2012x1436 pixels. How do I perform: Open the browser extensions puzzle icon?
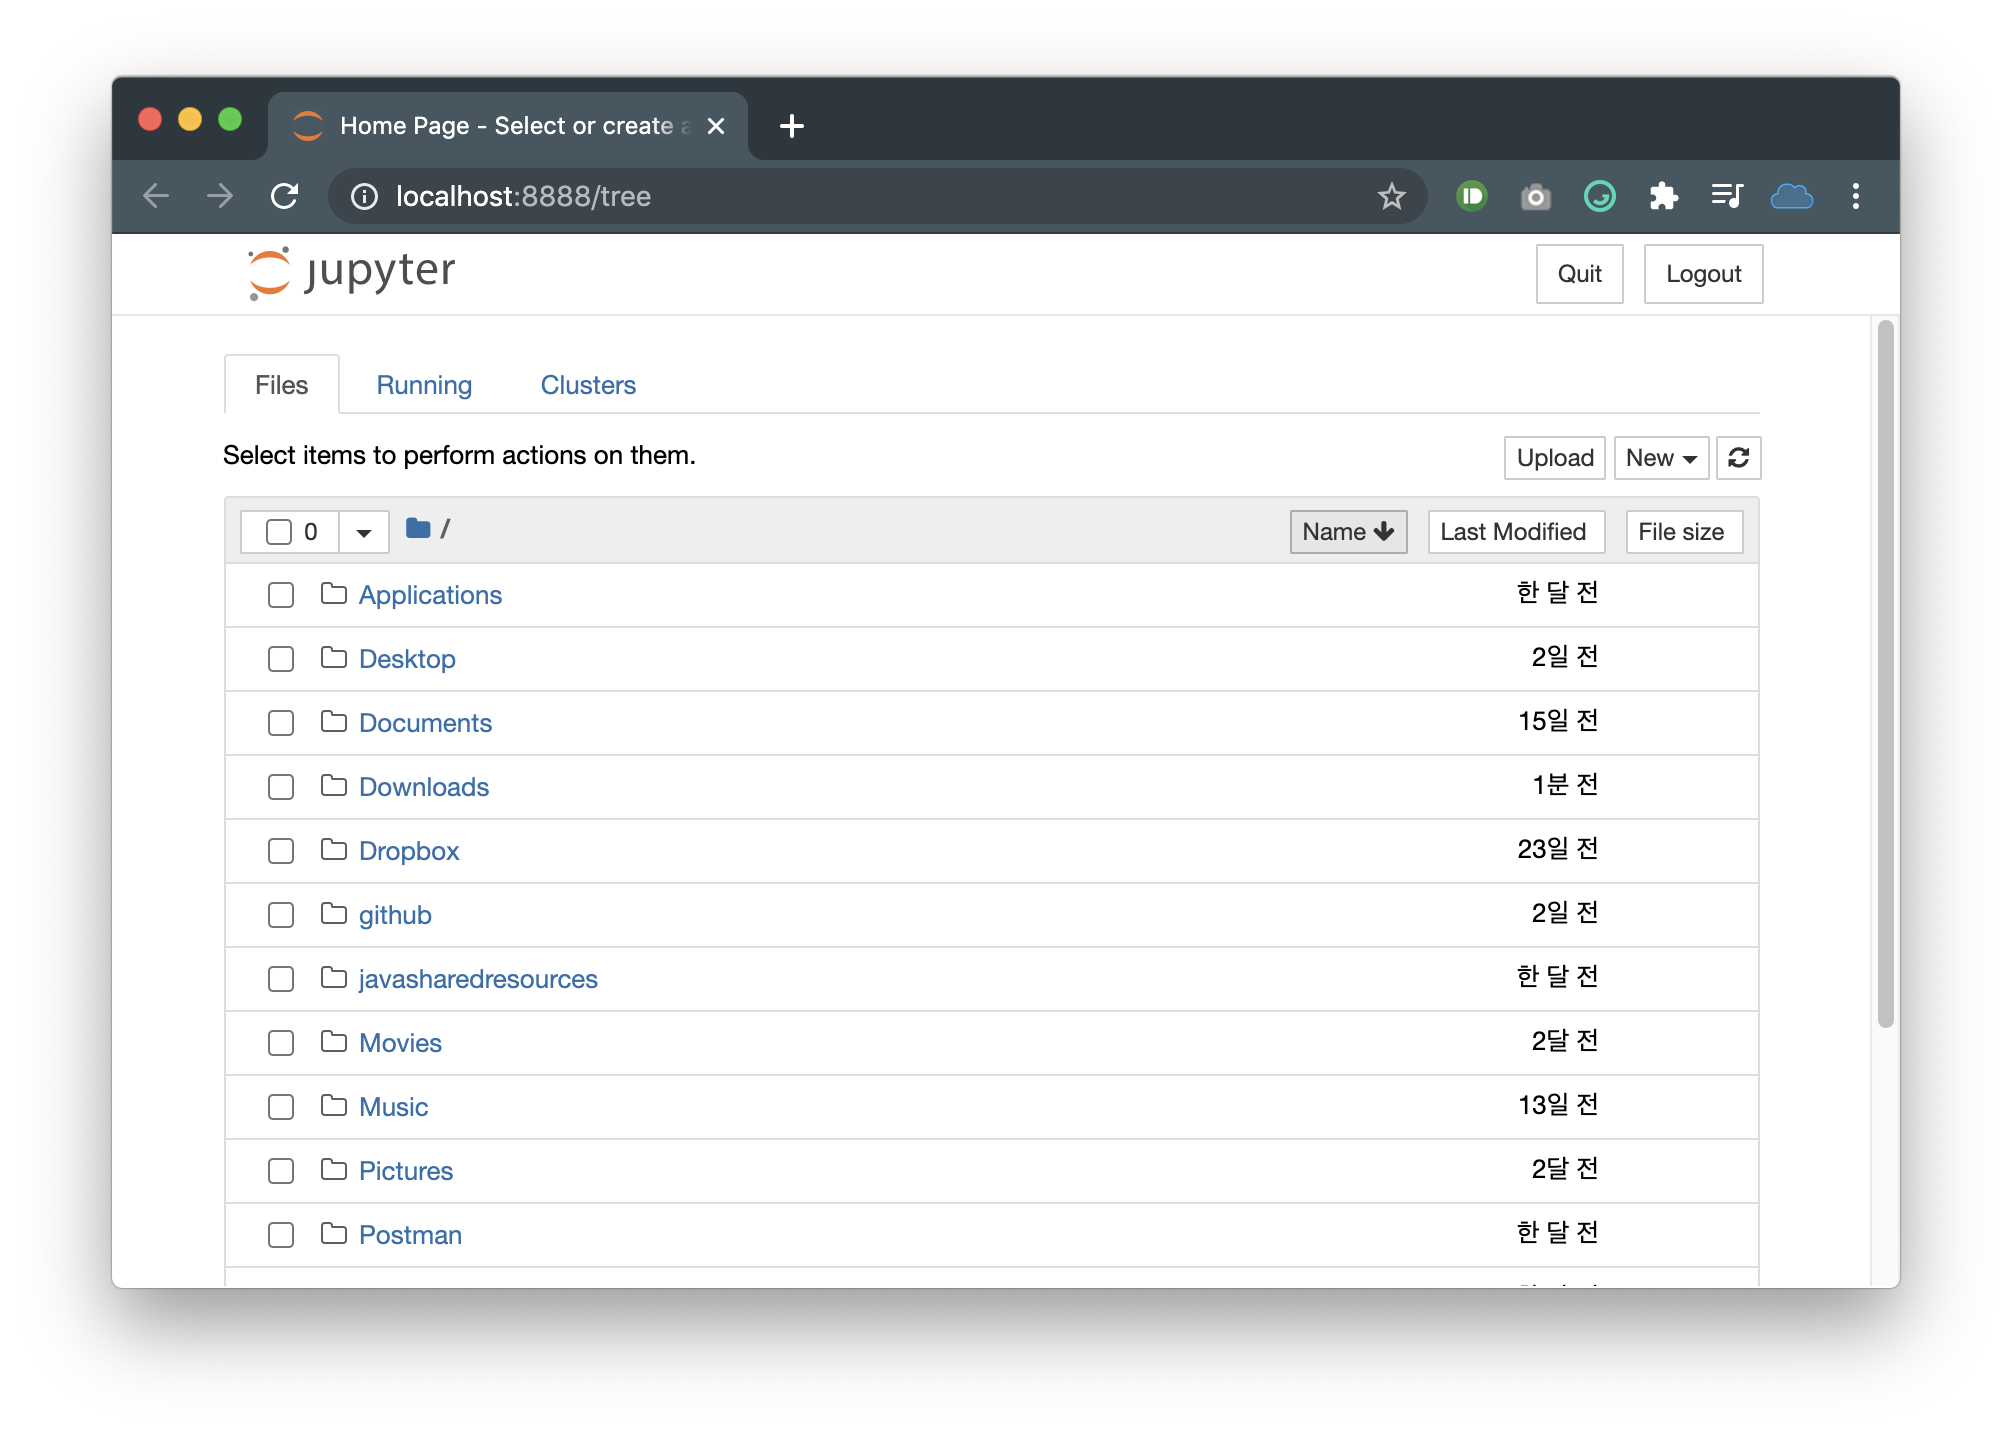click(1663, 196)
